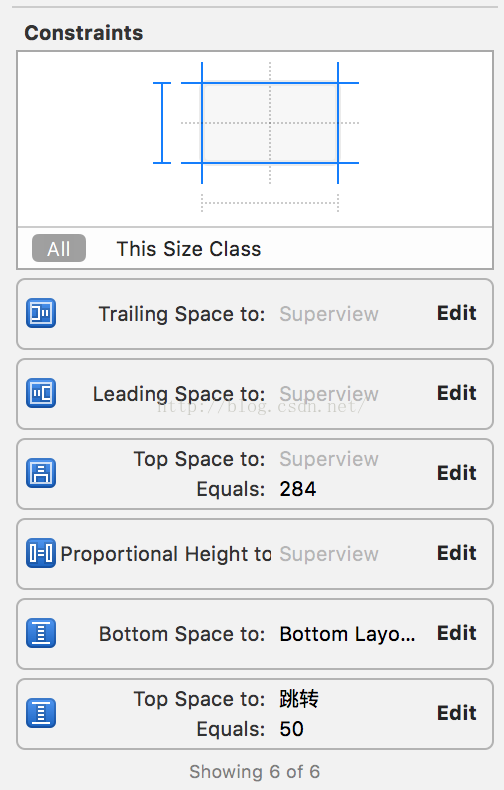Toggle the leading edge constraint strut

pyautogui.click(x=202, y=123)
